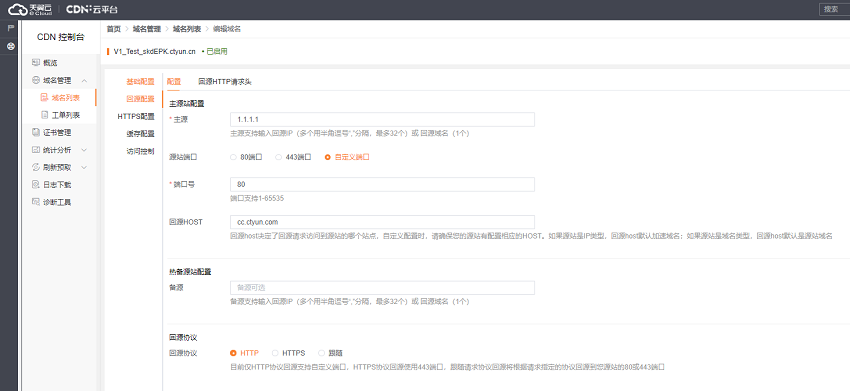
Task: Click the flag icon in left dark strip
Action: [x=10, y=28]
